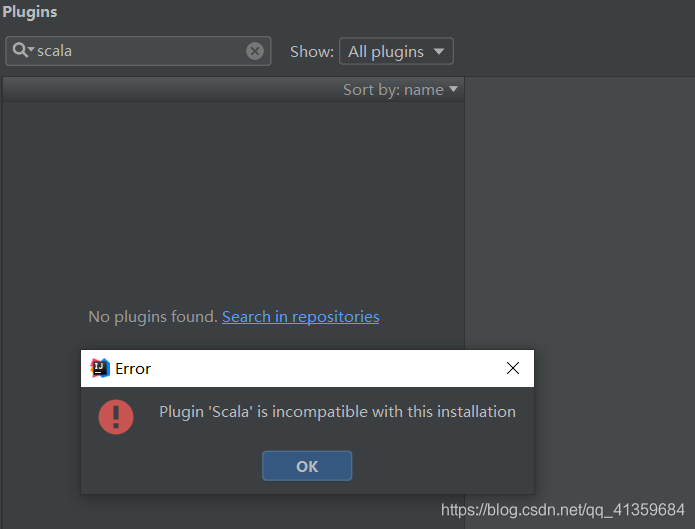Click the incompatible plugin error message
The width and height of the screenshot is (695, 529).
click(x=337, y=412)
